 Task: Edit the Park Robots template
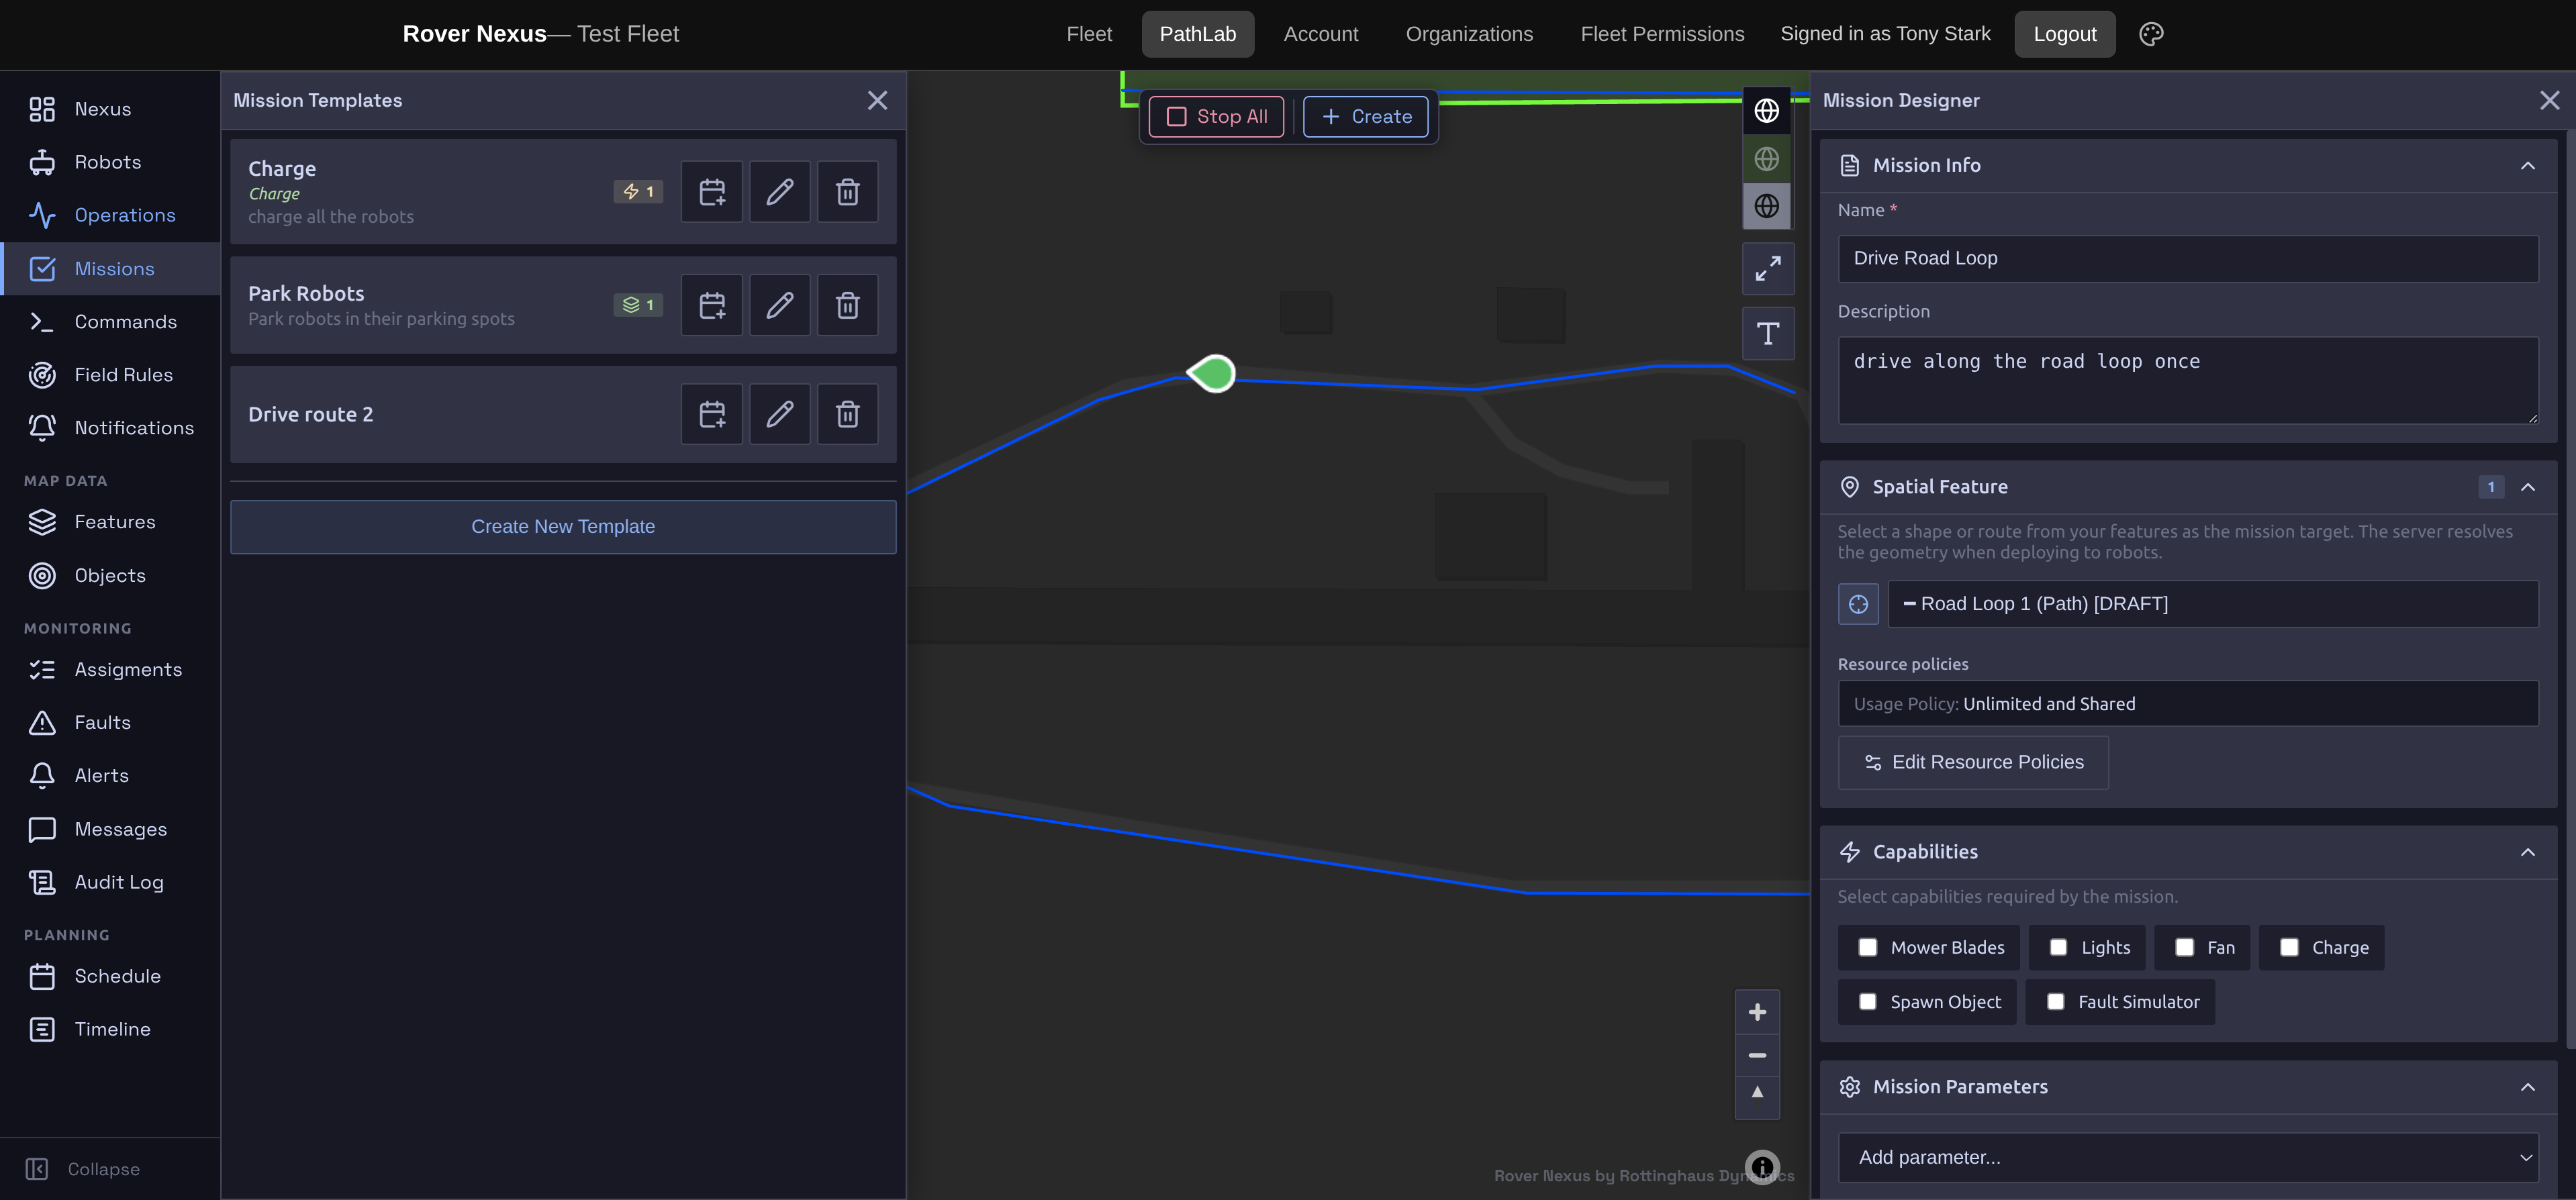pyautogui.click(x=780, y=305)
